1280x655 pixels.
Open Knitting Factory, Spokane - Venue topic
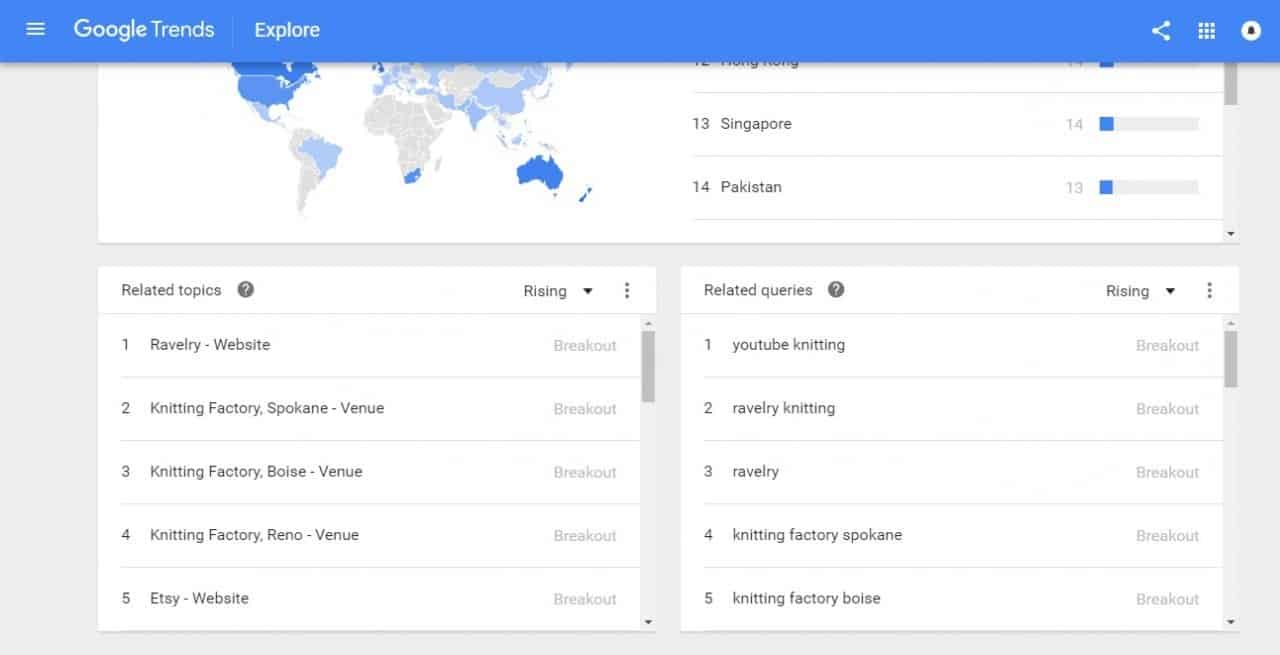pos(267,408)
